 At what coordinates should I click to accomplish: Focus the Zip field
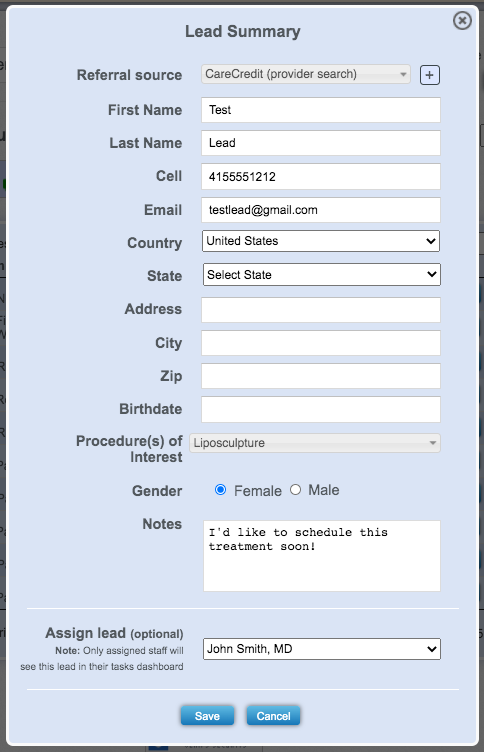click(320, 376)
